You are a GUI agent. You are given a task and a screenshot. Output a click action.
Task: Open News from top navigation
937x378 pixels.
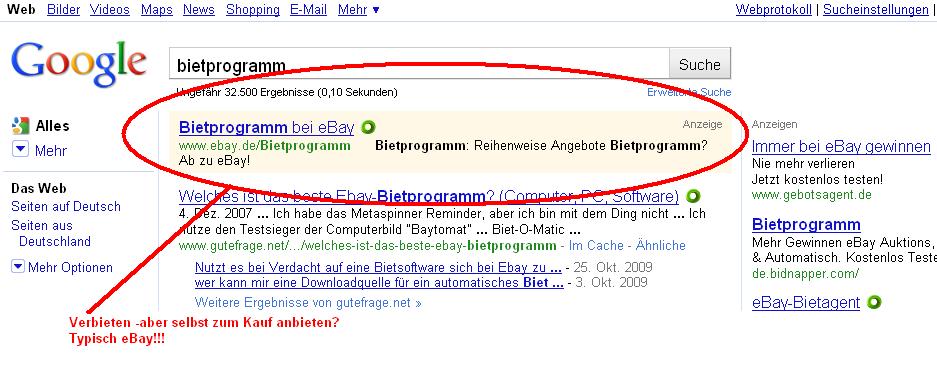pos(199,10)
